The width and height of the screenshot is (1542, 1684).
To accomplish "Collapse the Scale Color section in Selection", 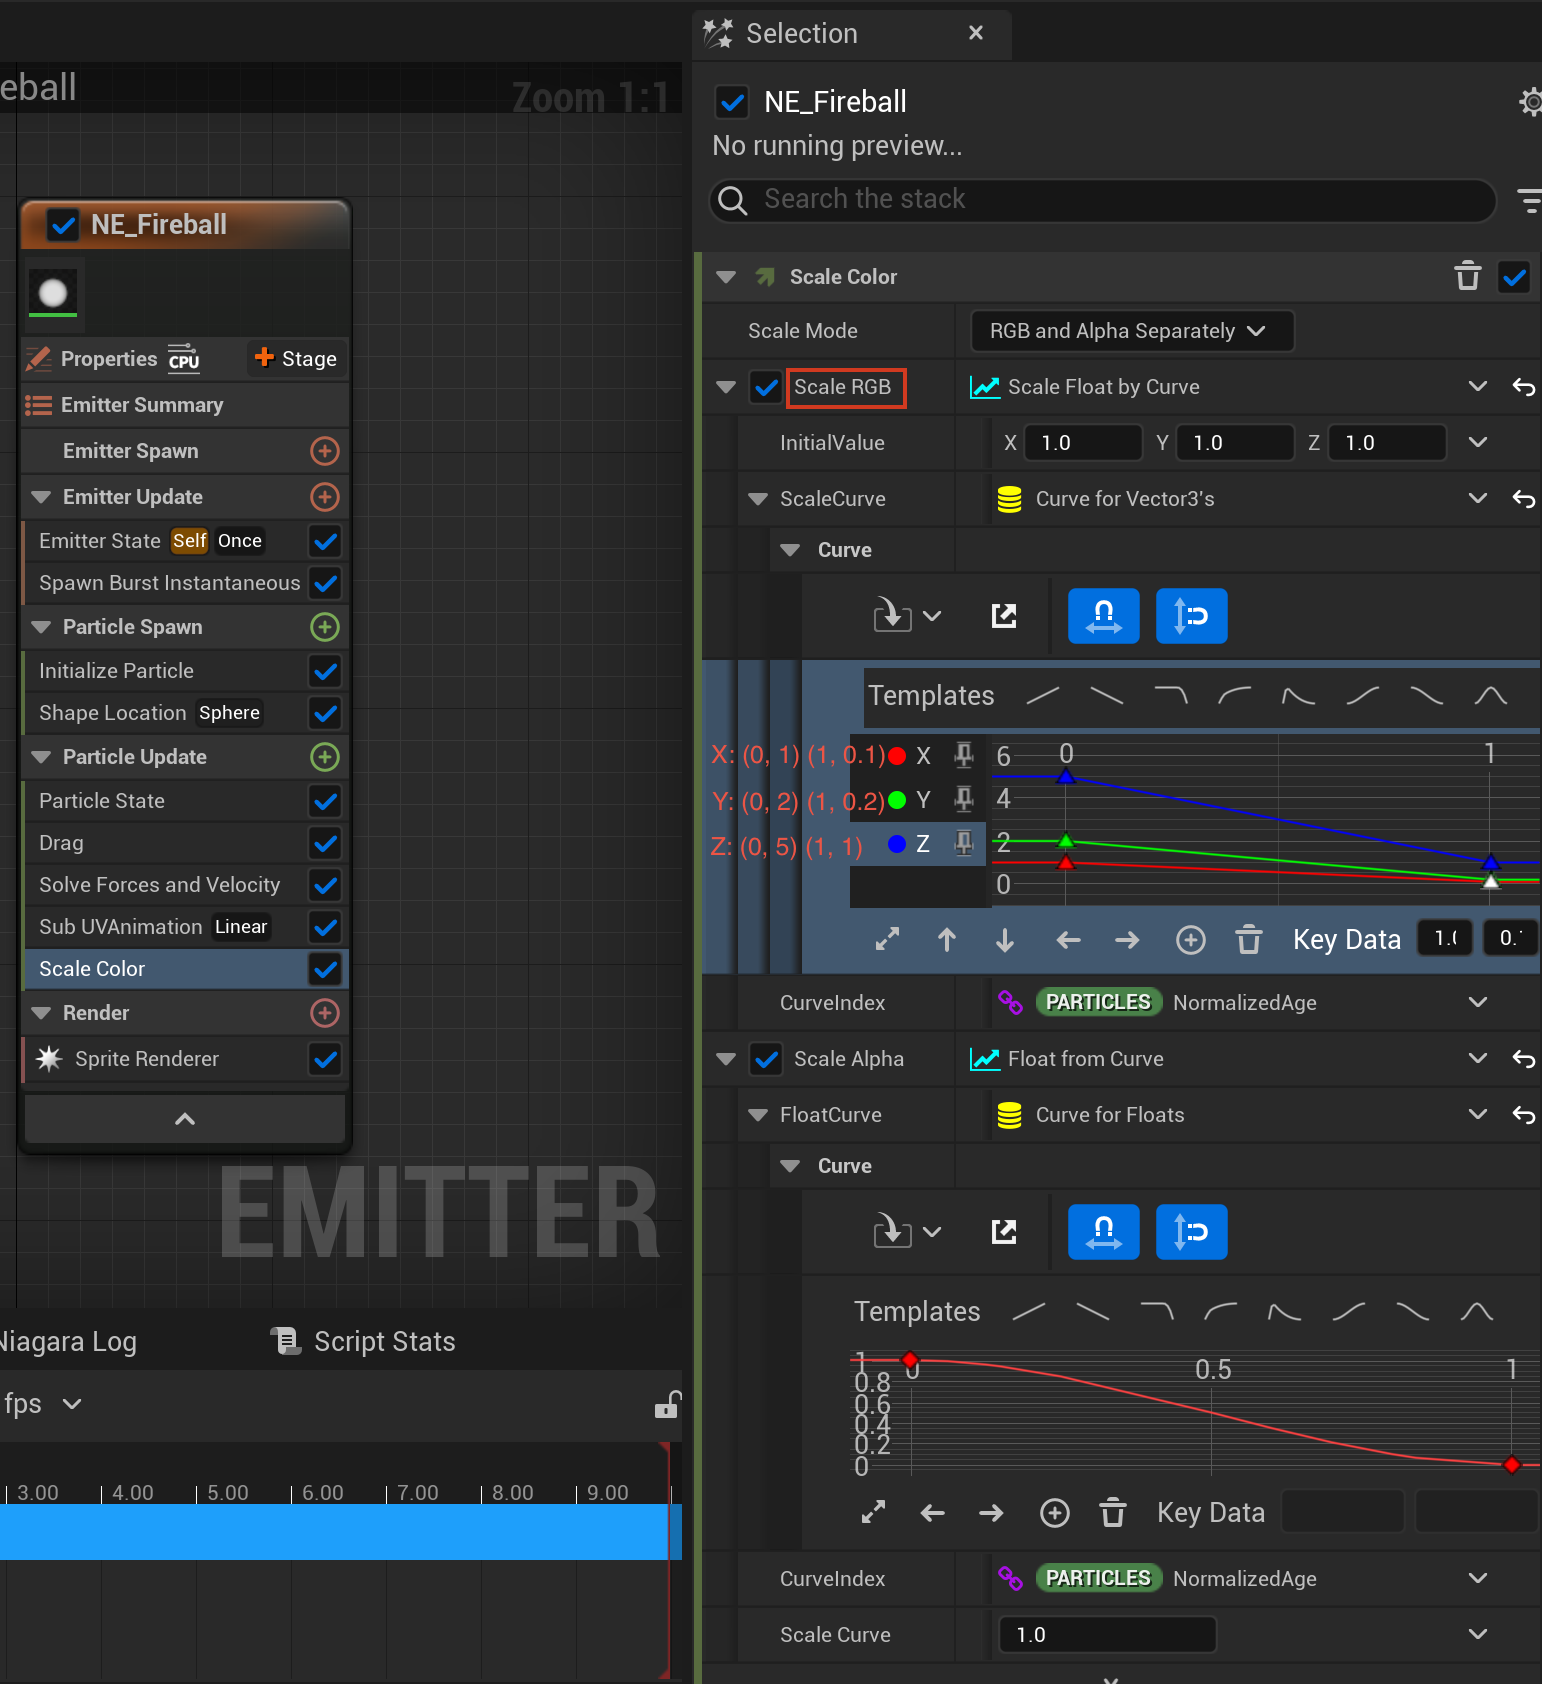I will point(726,277).
